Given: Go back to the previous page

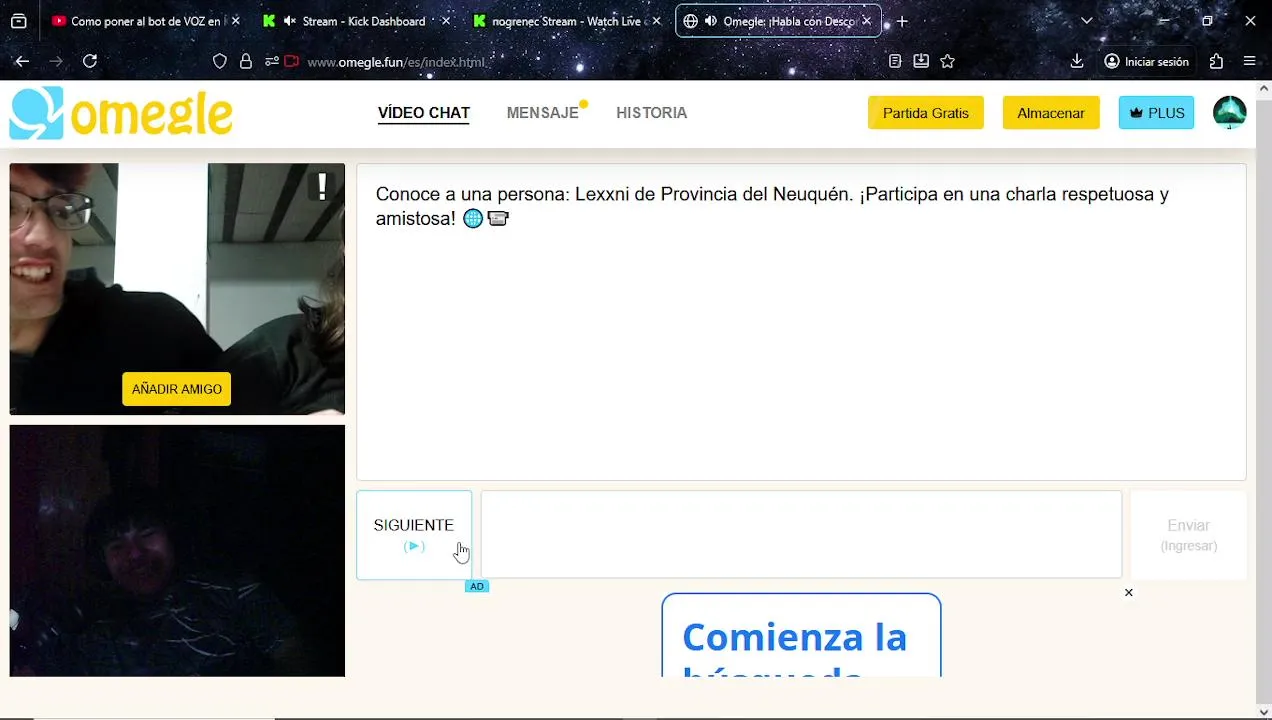Looking at the screenshot, I should pos(22,61).
